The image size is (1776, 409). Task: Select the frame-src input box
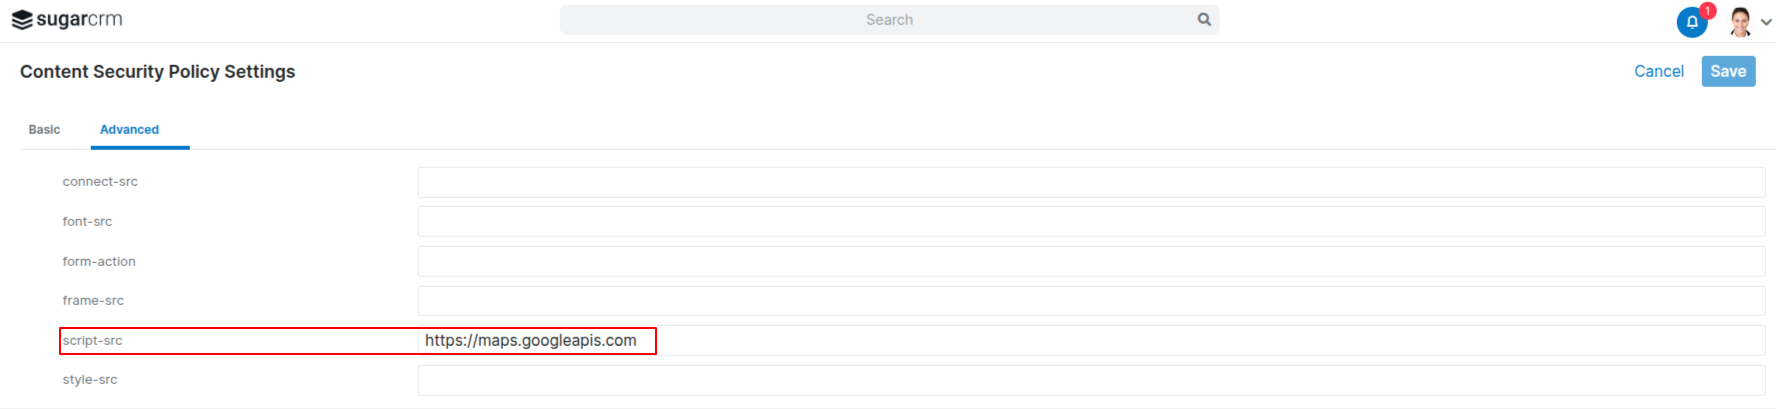1091,301
